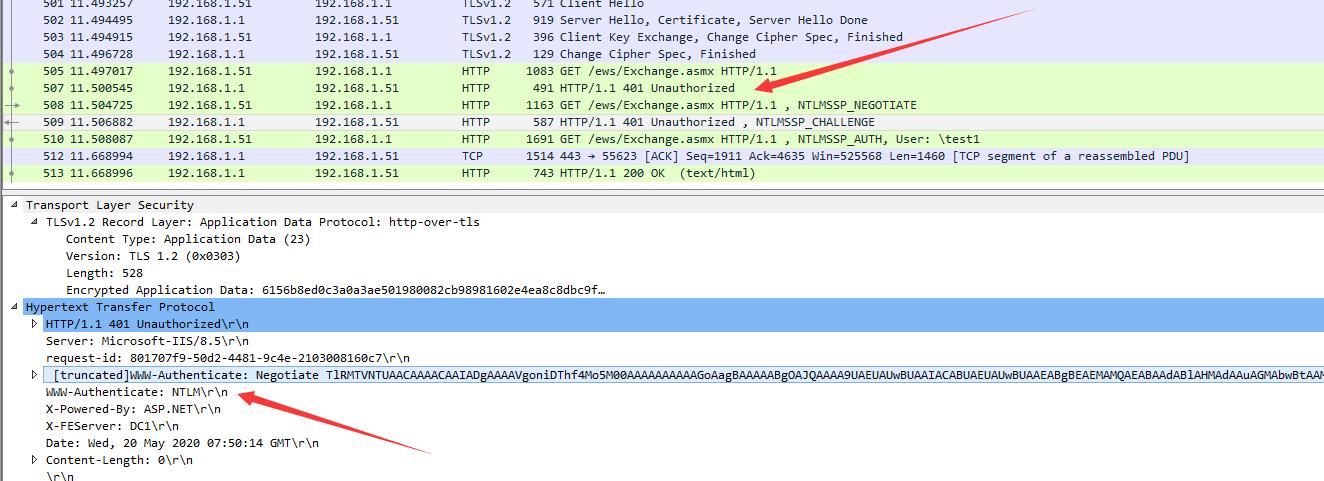Select packet 504 Change Cipher Spec row
Image resolution: width=1324 pixels, height=481 pixels.
[662, 54]
